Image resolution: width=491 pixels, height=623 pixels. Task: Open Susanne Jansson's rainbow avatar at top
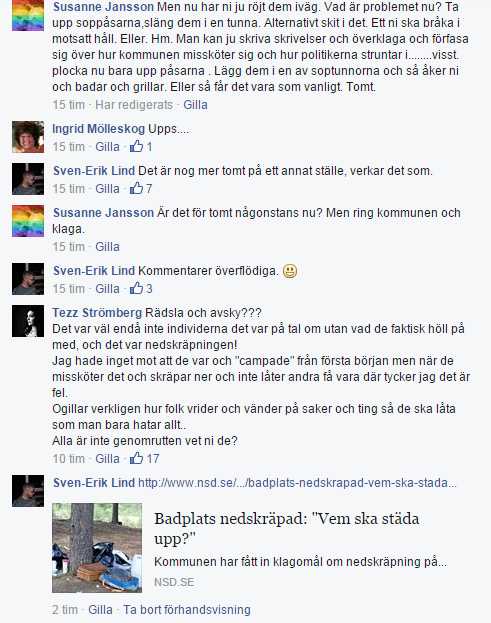point(28,15)
